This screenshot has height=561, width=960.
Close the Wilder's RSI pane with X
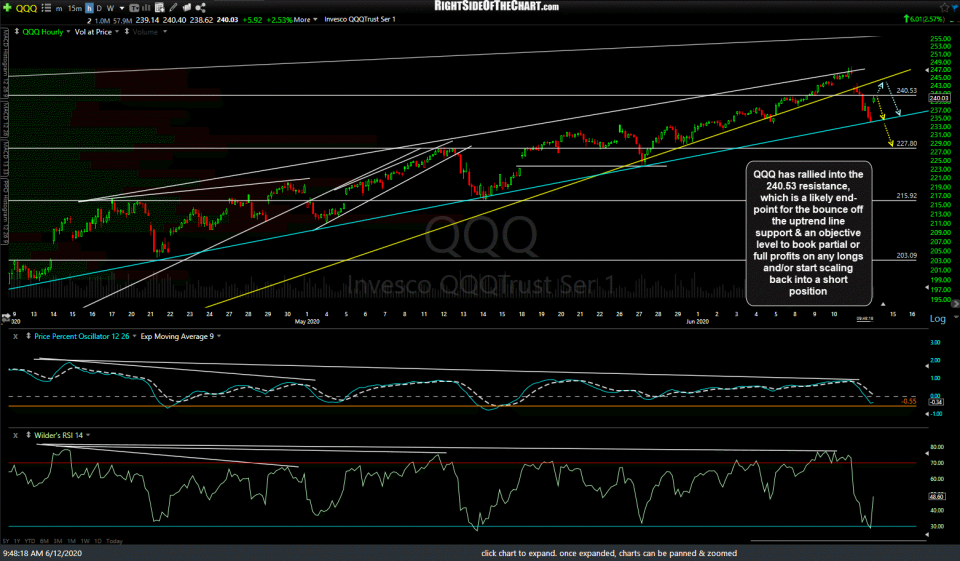(15, 435)
